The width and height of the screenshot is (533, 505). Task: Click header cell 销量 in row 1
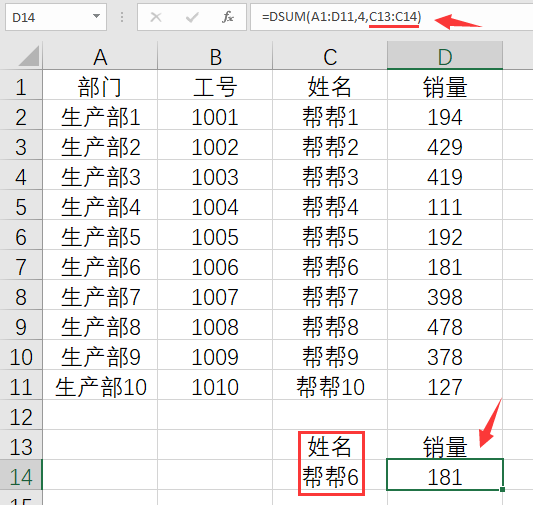[x=445, y=85]
